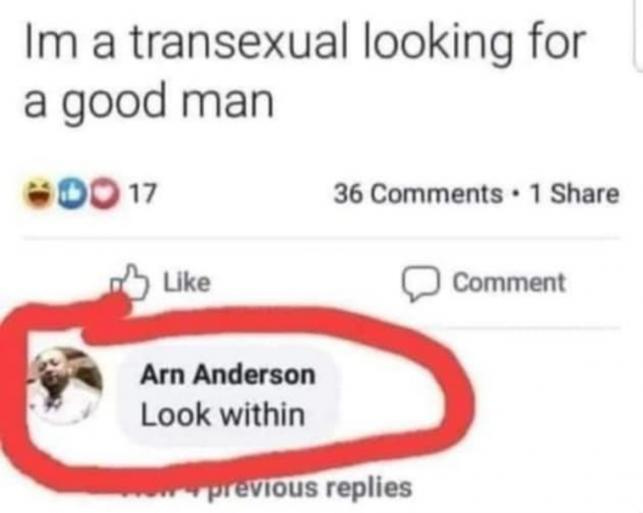Tap the Comment label to write reply
Viewport: 643px width, 513px height.
click(x=509, y=283)
